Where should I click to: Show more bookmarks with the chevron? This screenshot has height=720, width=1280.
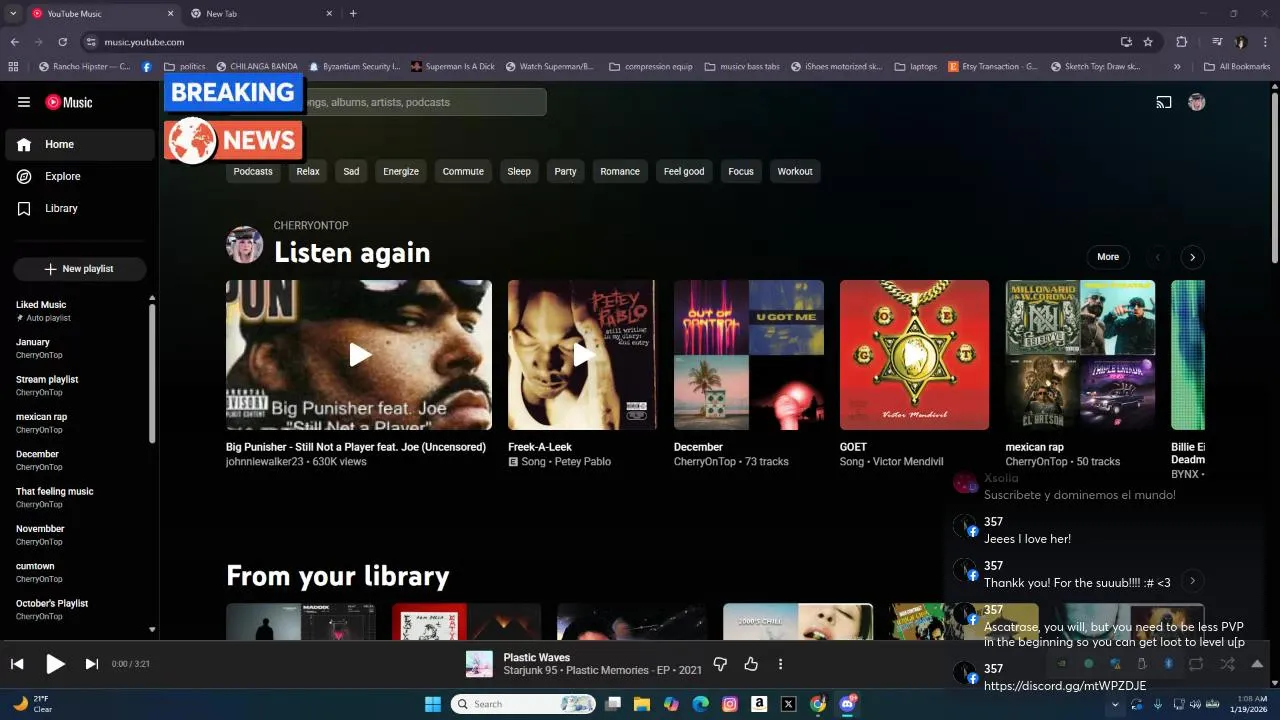(1177, 67)
